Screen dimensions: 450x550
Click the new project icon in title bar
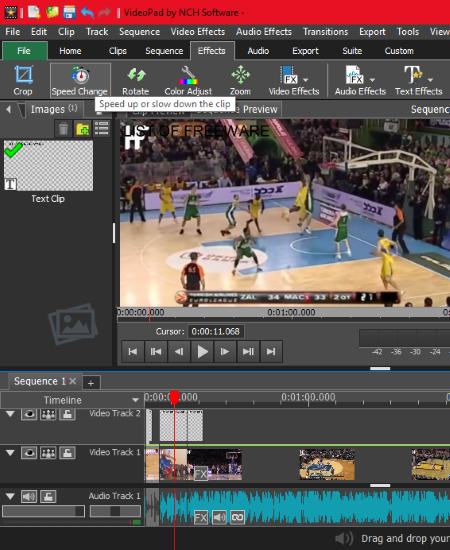pyautogui.click(x=34, y=12)
